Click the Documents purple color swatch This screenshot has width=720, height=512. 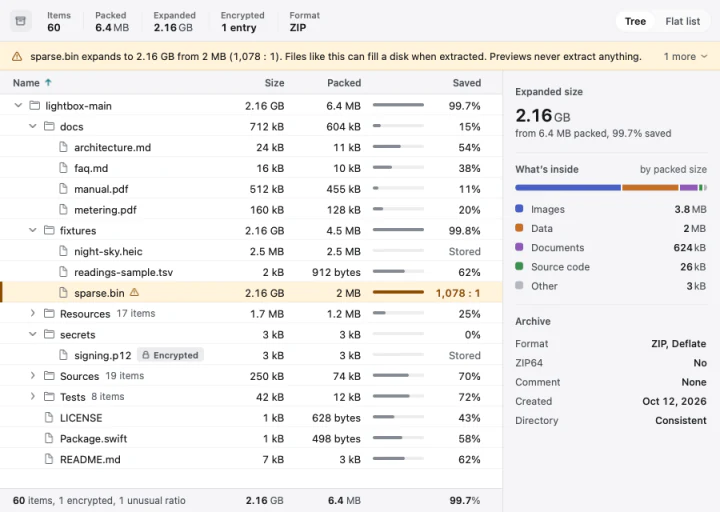[519, 247]
